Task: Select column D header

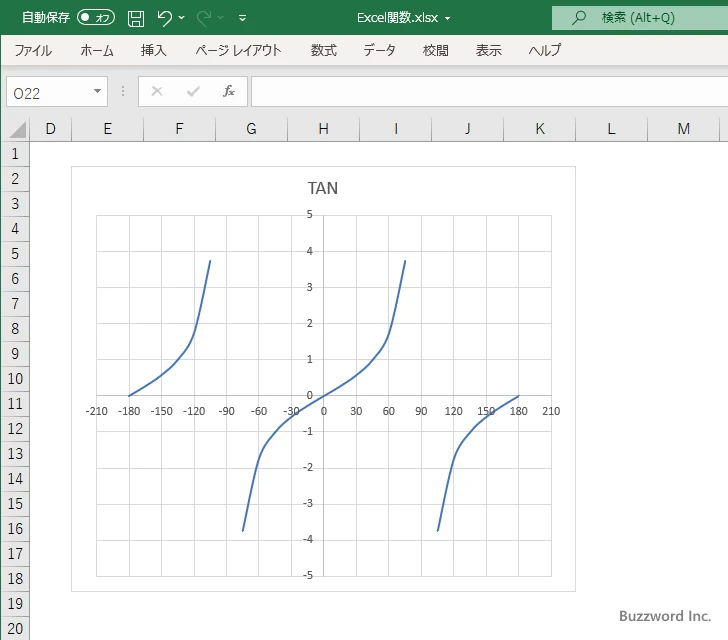Action: point(51,129)
